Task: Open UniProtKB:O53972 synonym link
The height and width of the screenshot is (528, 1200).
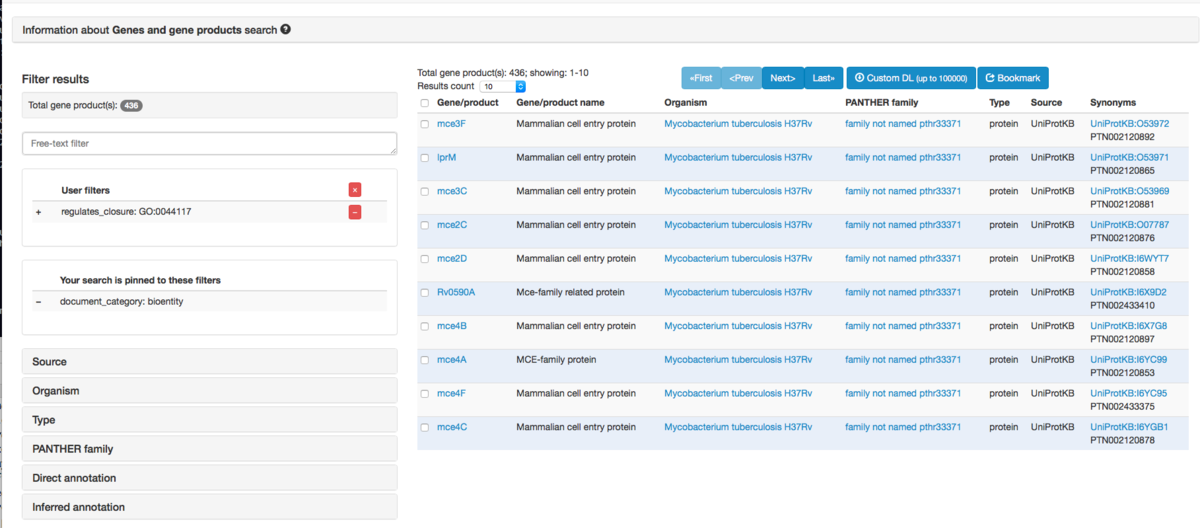Action: (x=1129, y=124)
